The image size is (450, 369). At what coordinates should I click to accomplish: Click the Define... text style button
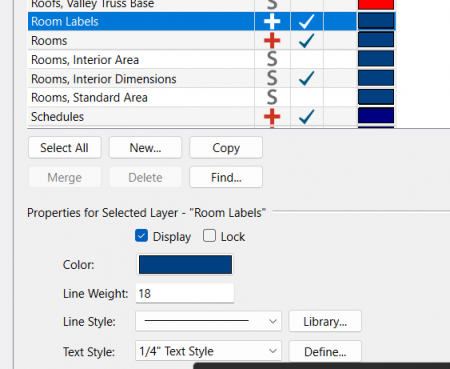coord(325,351)
